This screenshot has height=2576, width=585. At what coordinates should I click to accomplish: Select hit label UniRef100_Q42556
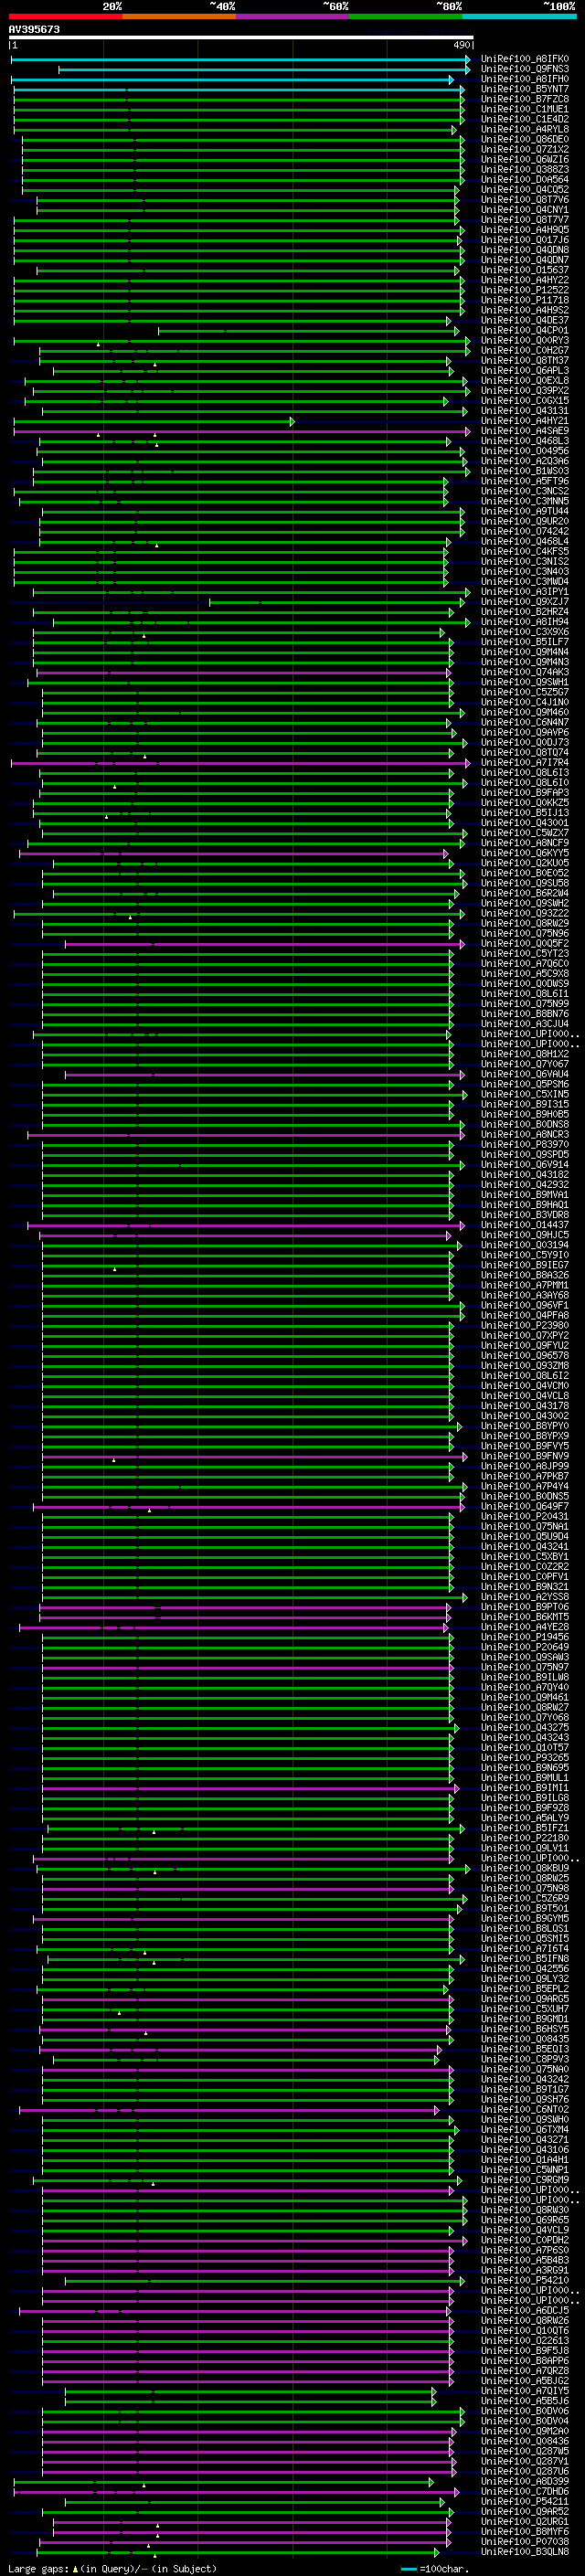[525, 1969]
